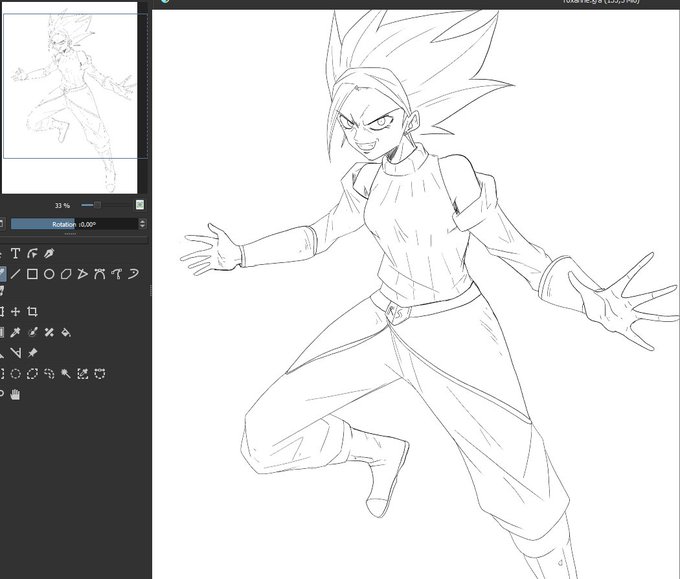Click the button right of zoom slider
Screen dimensions: 680x579
[x=140, y=205]
